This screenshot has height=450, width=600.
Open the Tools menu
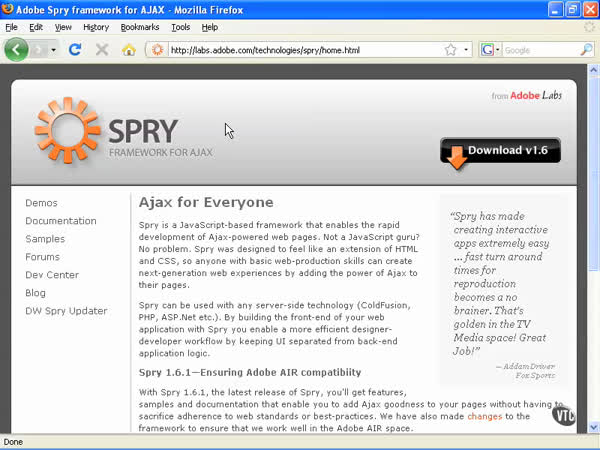click(x=180, y=27)
